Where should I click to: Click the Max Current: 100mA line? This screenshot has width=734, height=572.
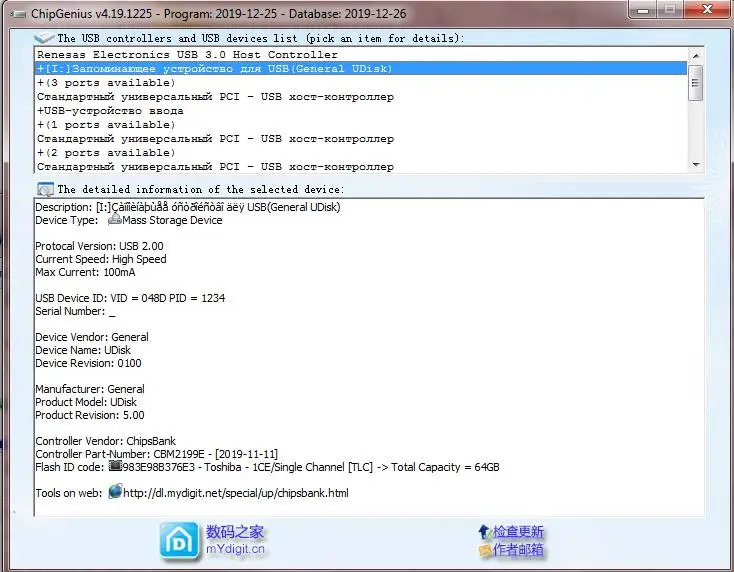[85, 272]
